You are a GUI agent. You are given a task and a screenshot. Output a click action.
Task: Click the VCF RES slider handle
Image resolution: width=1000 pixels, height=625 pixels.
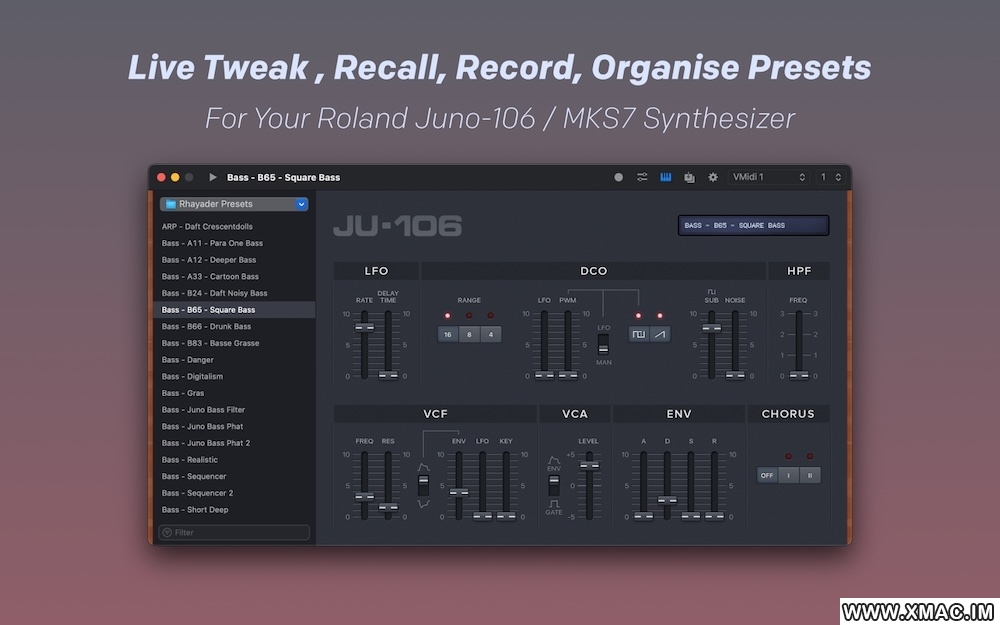tap(388, 508)
